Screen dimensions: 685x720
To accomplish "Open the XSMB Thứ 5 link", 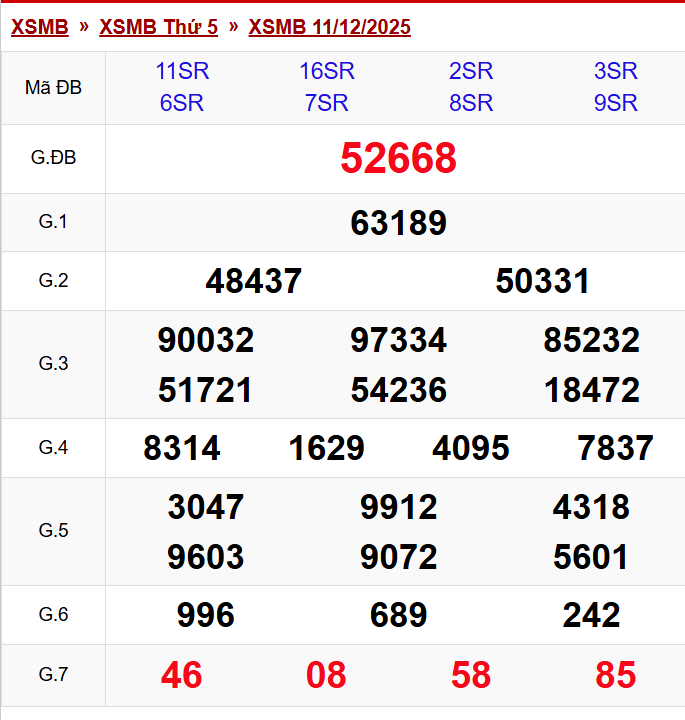I will point(158,27).
